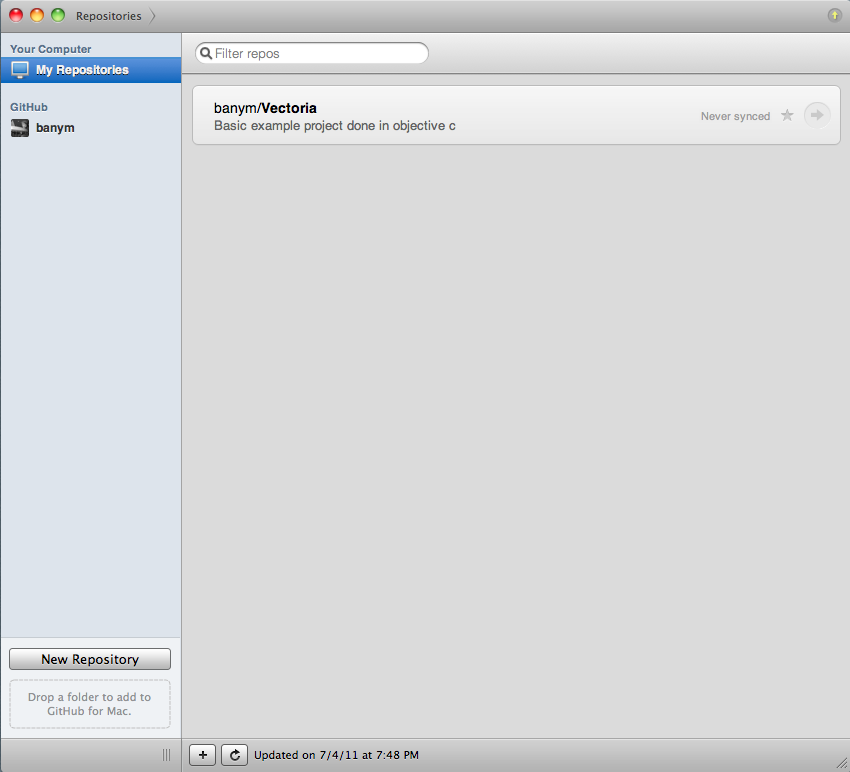
Task: Click the Never synced status text
Action: point(735,116)
